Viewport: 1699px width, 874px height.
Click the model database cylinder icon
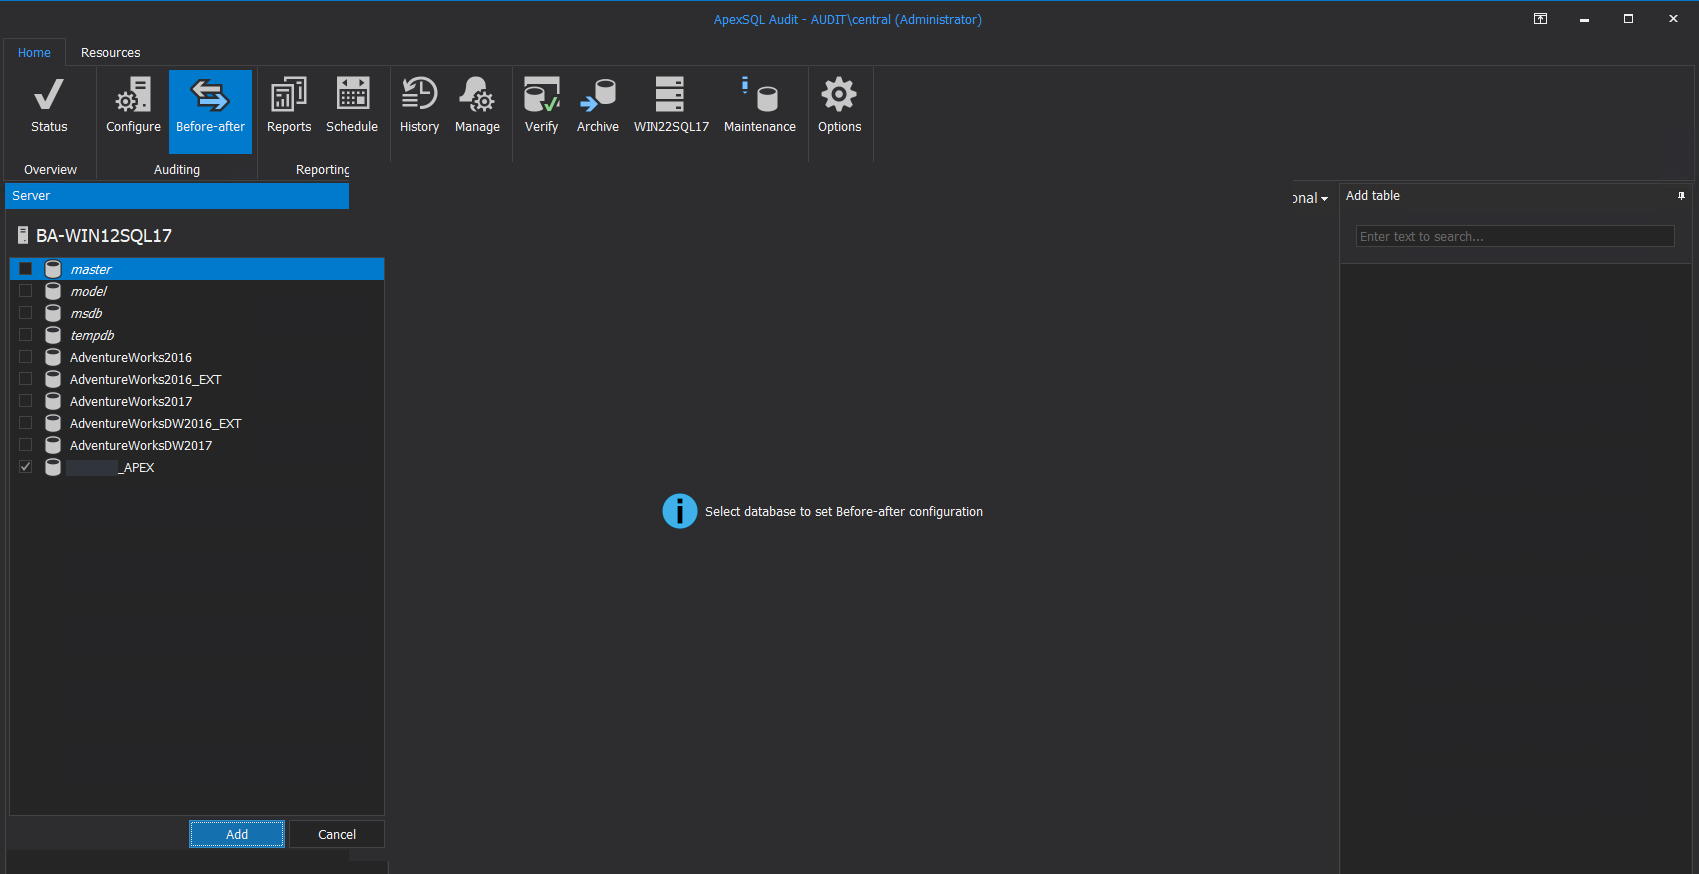coord(53,291)
